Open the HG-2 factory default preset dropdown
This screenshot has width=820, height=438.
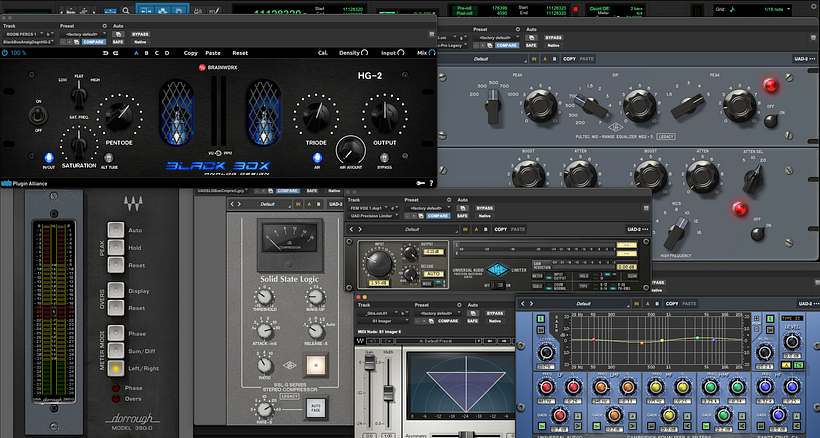[83, 34]
